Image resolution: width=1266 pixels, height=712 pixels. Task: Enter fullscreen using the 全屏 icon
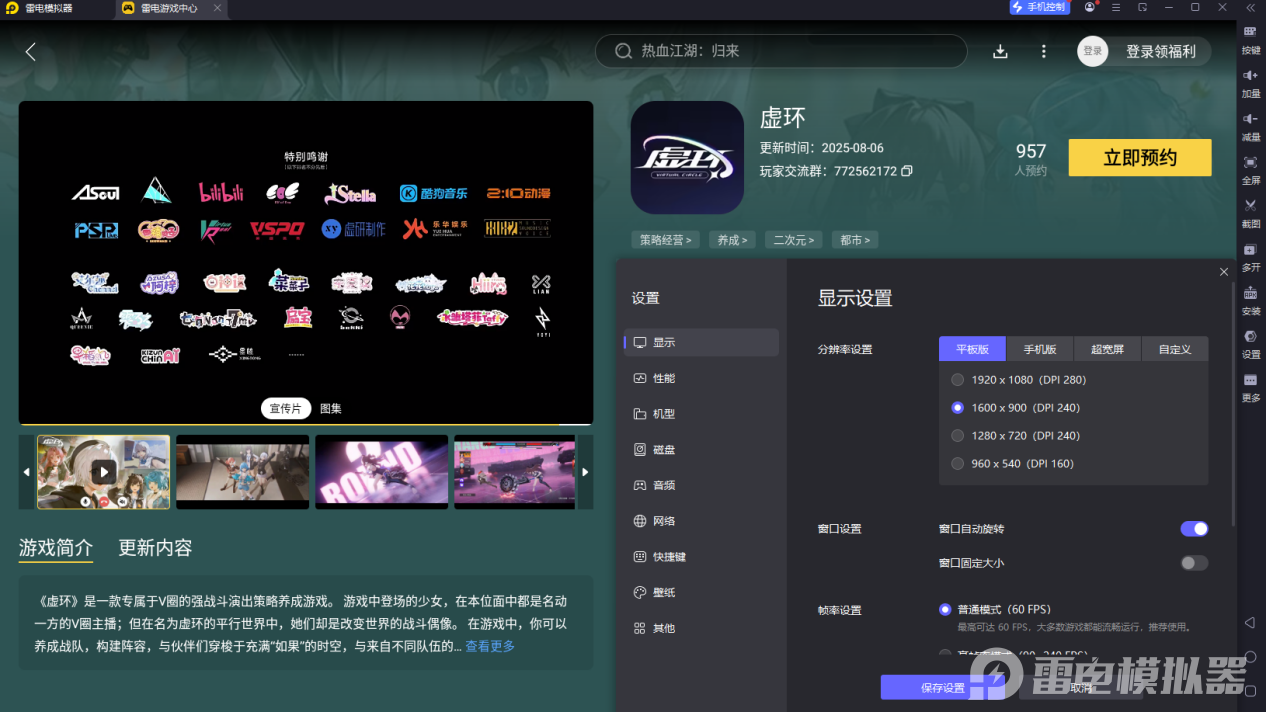pos(1250,170)
